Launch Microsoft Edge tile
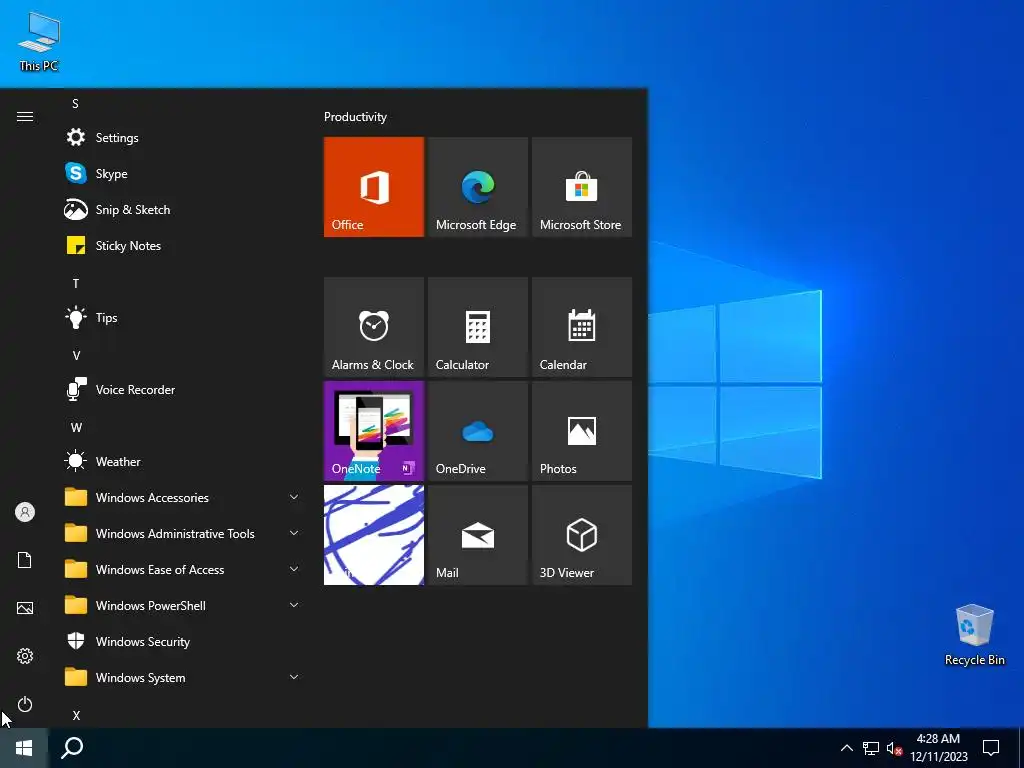This screenshot has width=1024, height=768. click(x=477, y=187)
